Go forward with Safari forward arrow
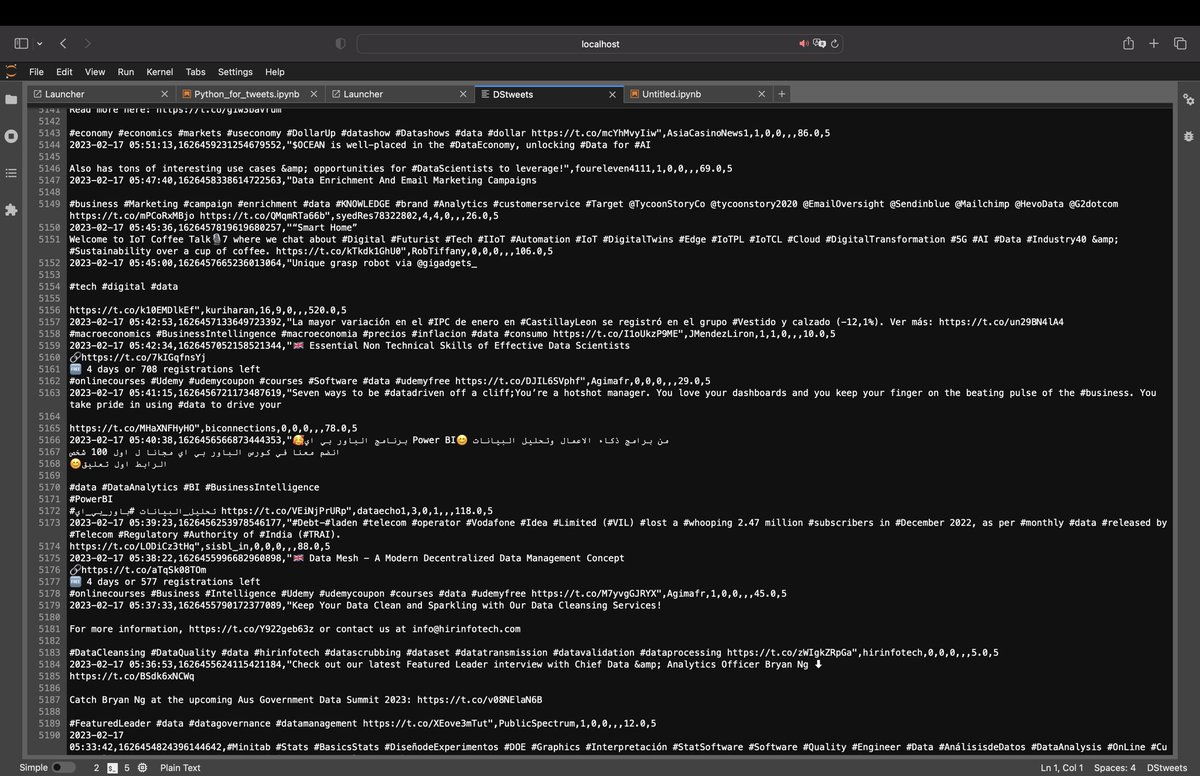1200x776 pixels. (x=88, y=44)
